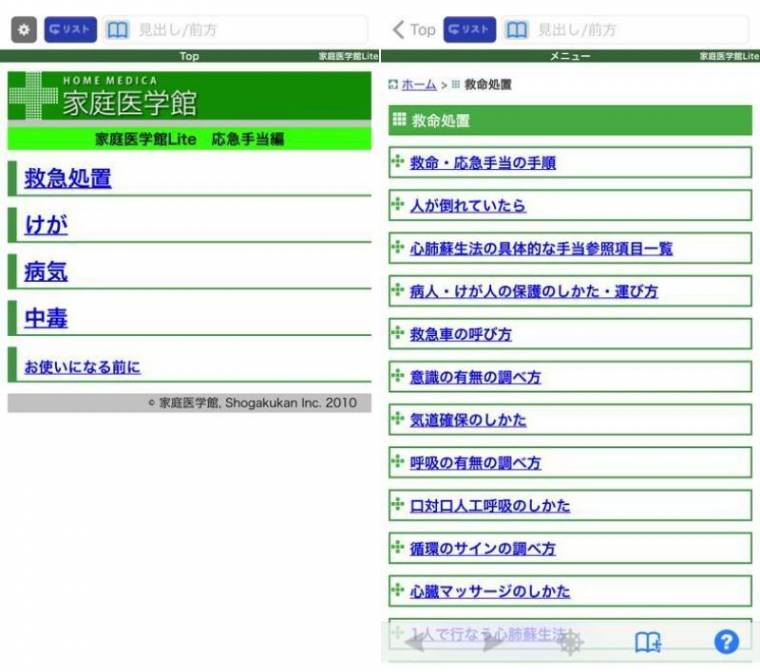
Task: Tap the forward arrow in bottom toolbar
Action: pos(493,643)
